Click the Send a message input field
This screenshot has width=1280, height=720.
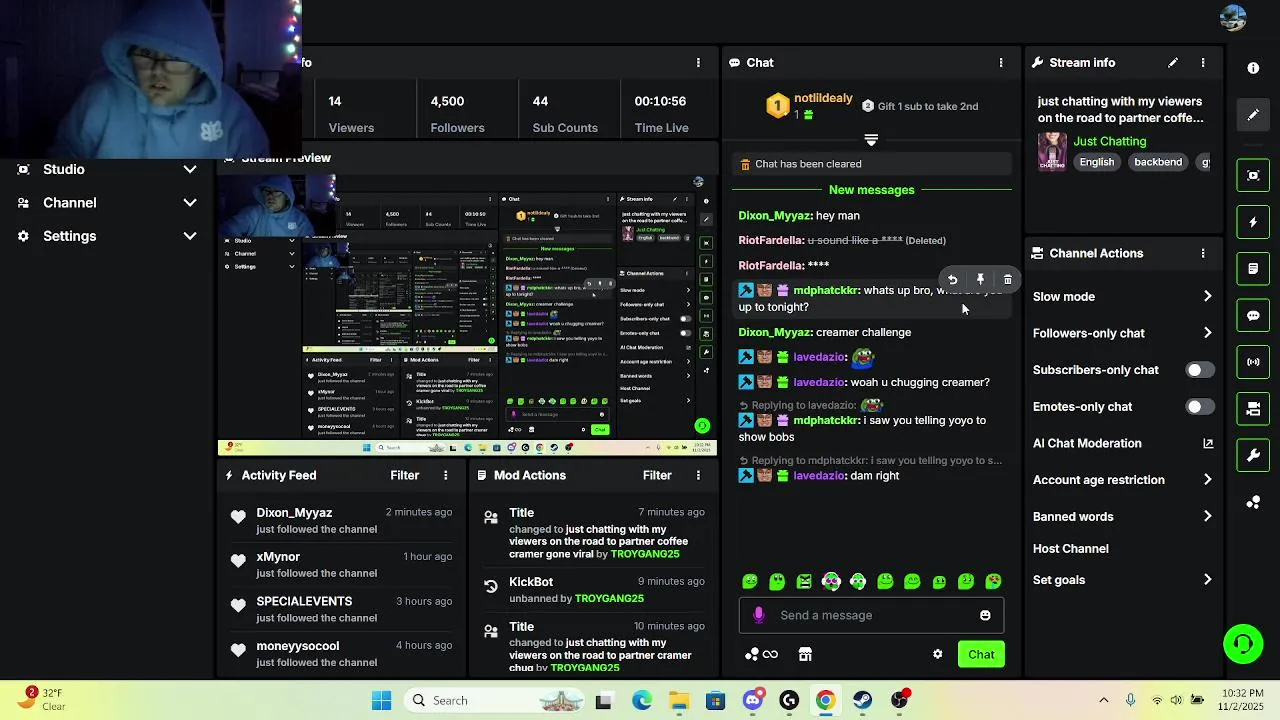(x=871, y=616)
